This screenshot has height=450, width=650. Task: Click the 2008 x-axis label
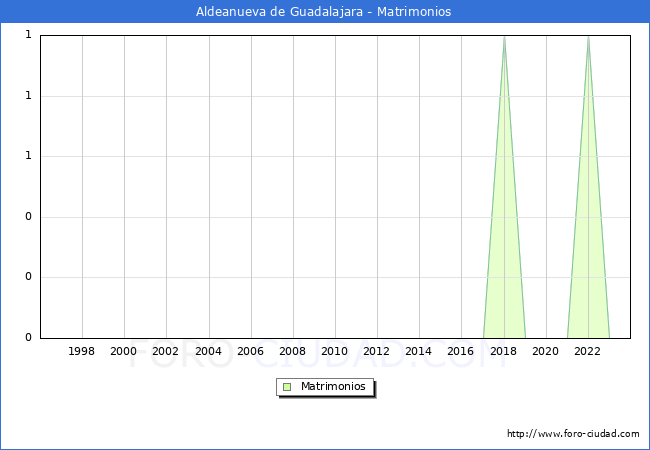point(293,351)
